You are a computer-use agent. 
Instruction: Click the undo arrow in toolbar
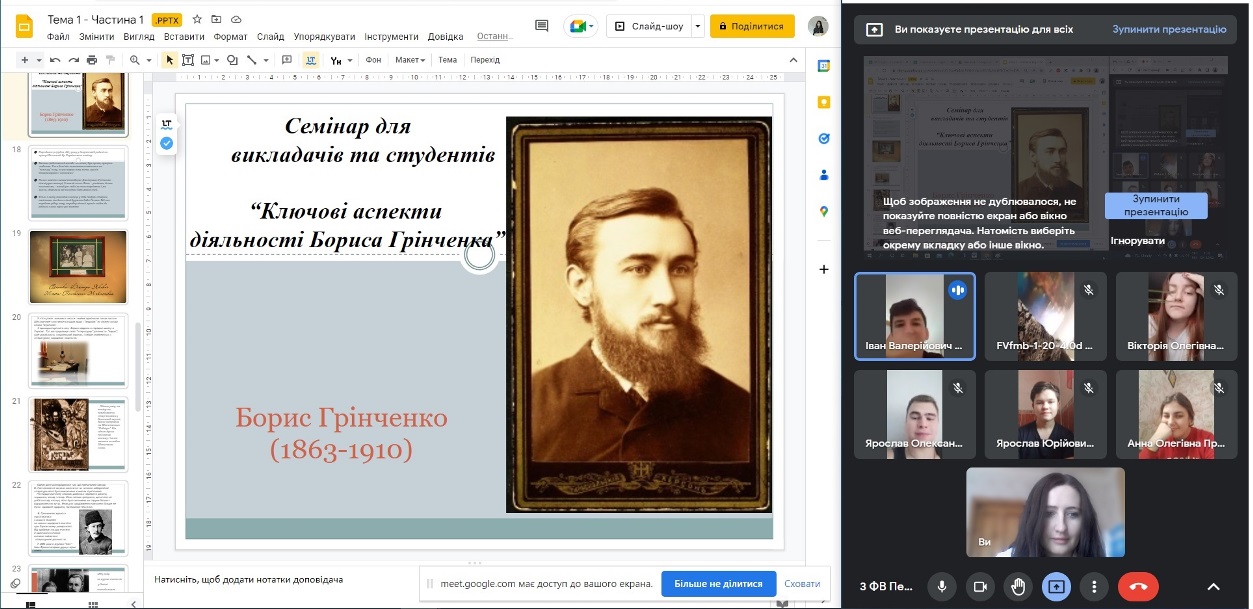coord(55,60)
